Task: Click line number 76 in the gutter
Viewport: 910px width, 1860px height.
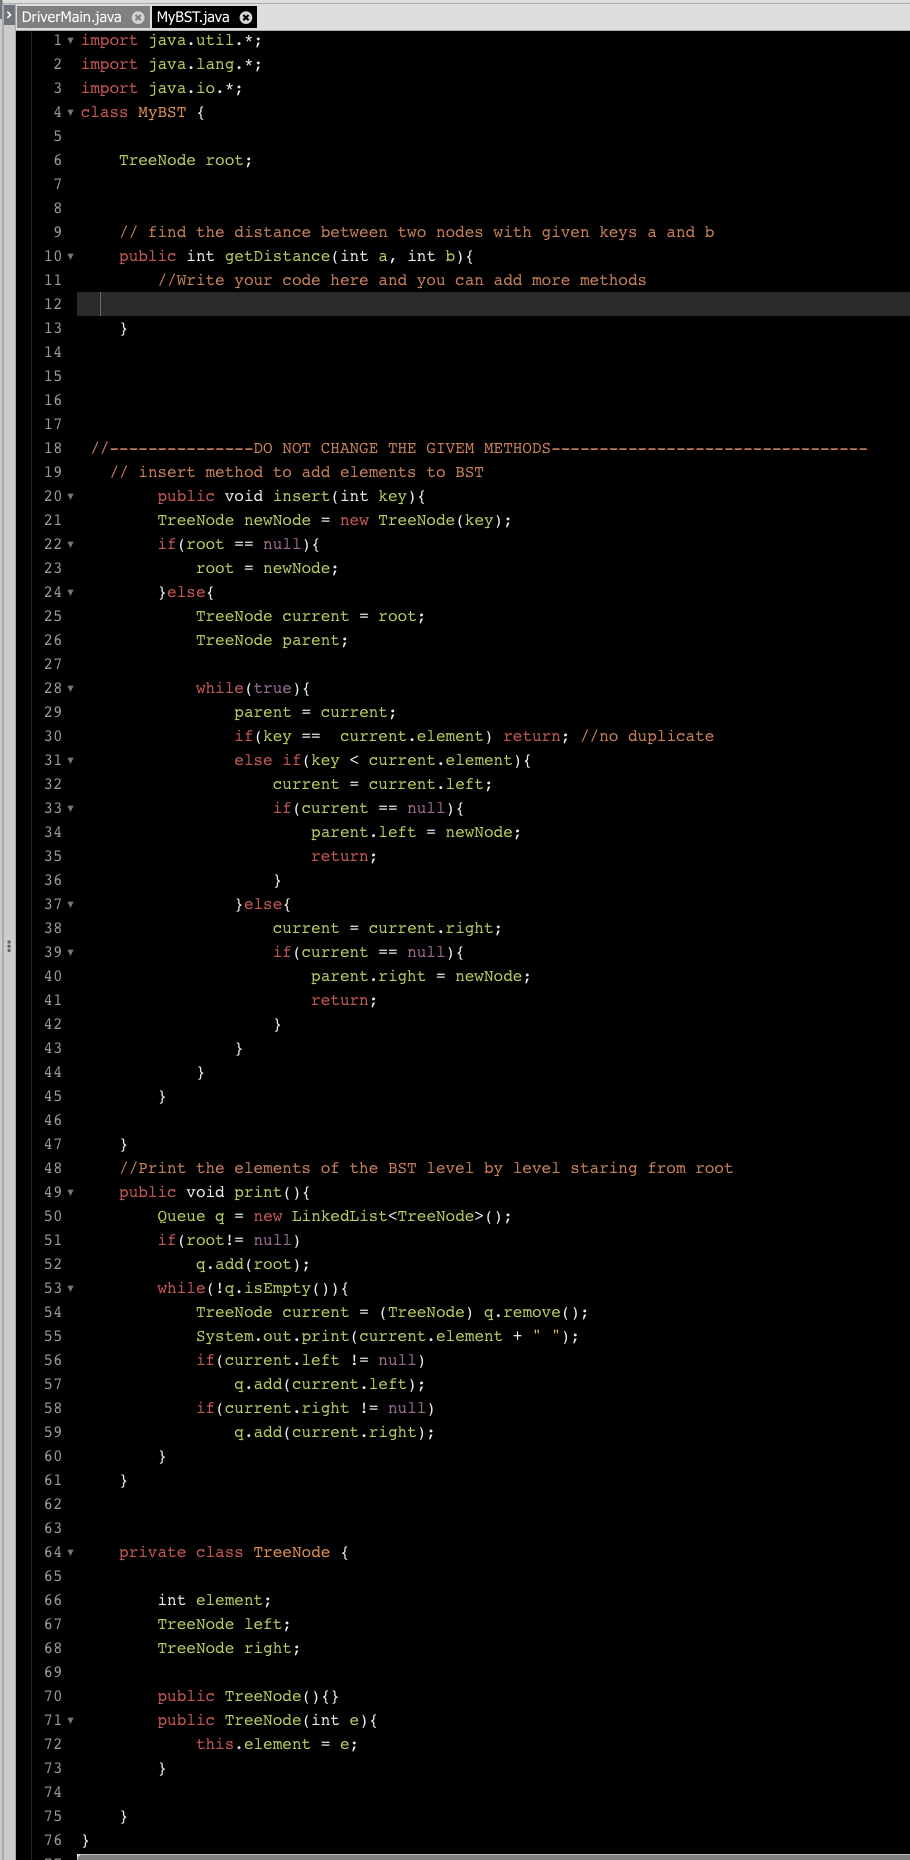Action: [53, 1840]
